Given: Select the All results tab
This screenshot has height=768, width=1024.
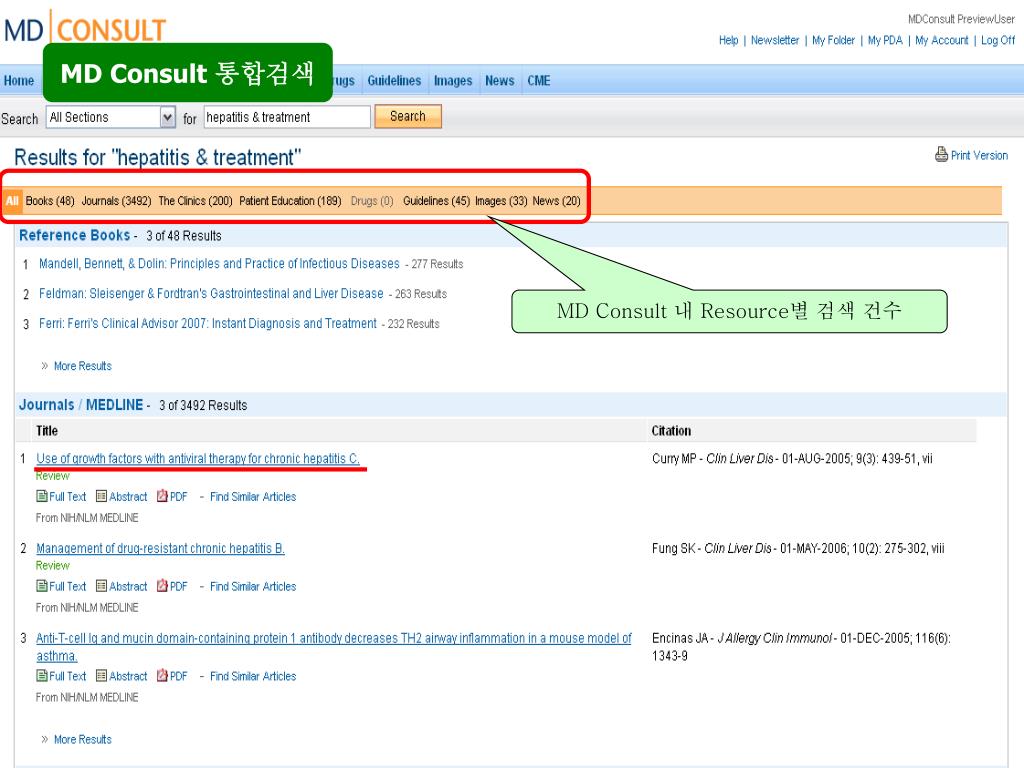Looking at the screenshot, I should point(12,200).
